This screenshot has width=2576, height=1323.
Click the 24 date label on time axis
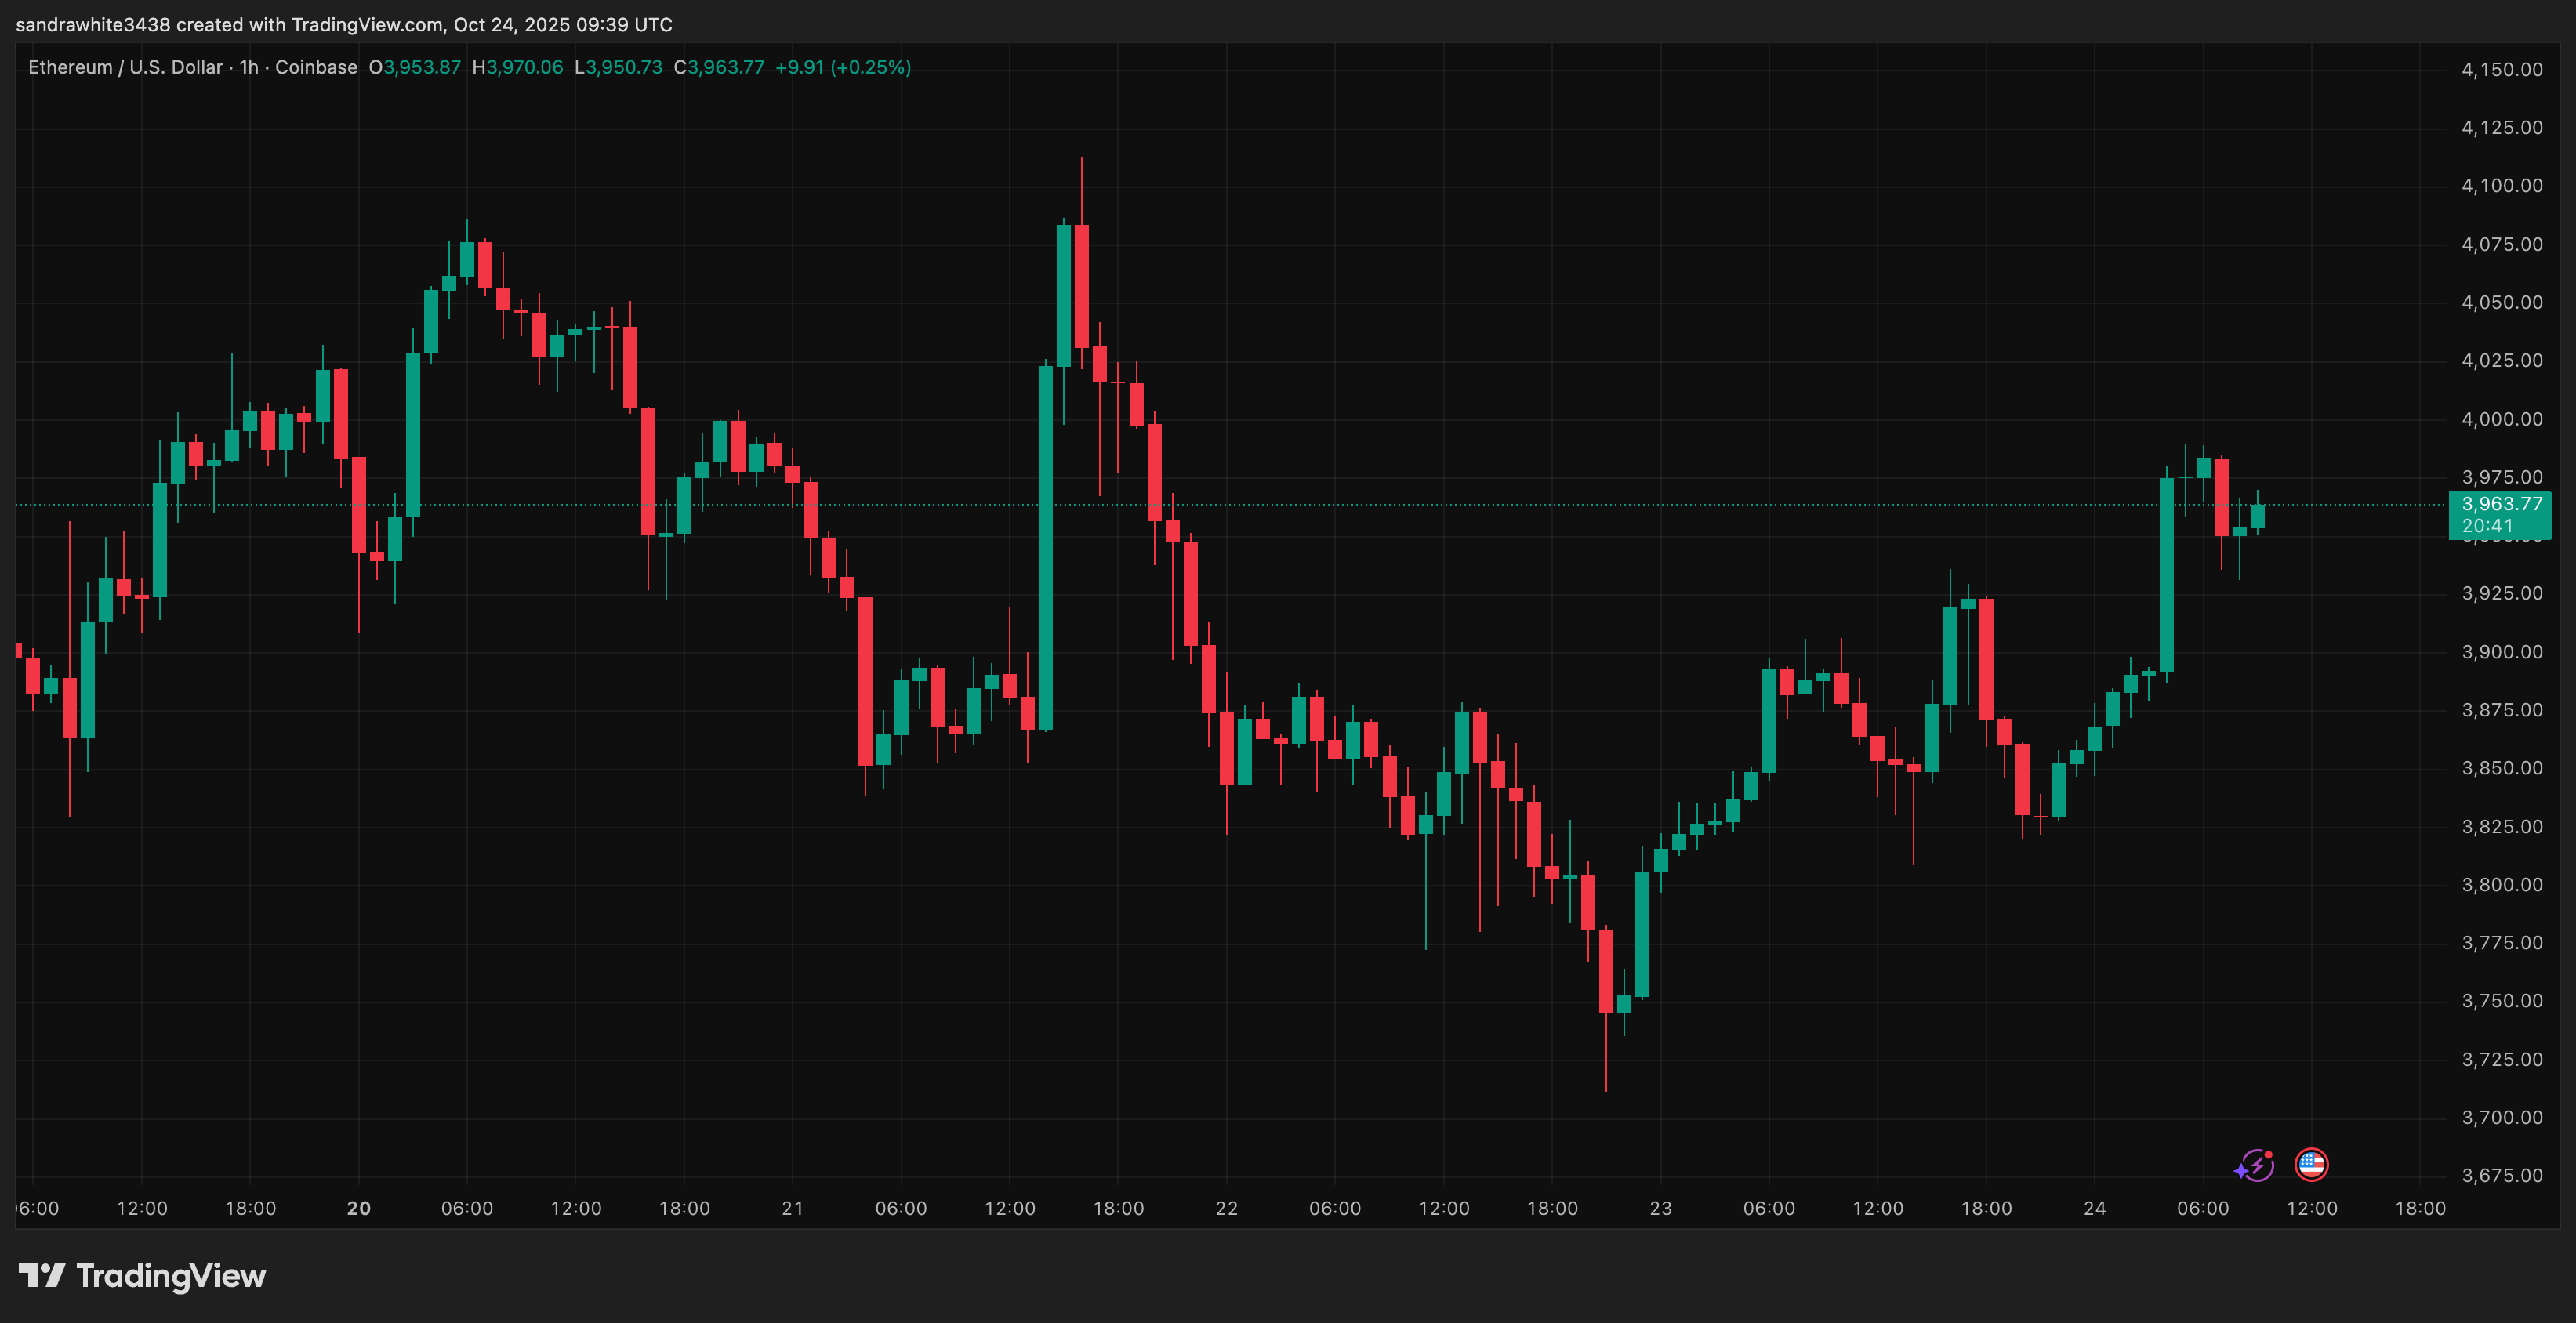2094,1208
